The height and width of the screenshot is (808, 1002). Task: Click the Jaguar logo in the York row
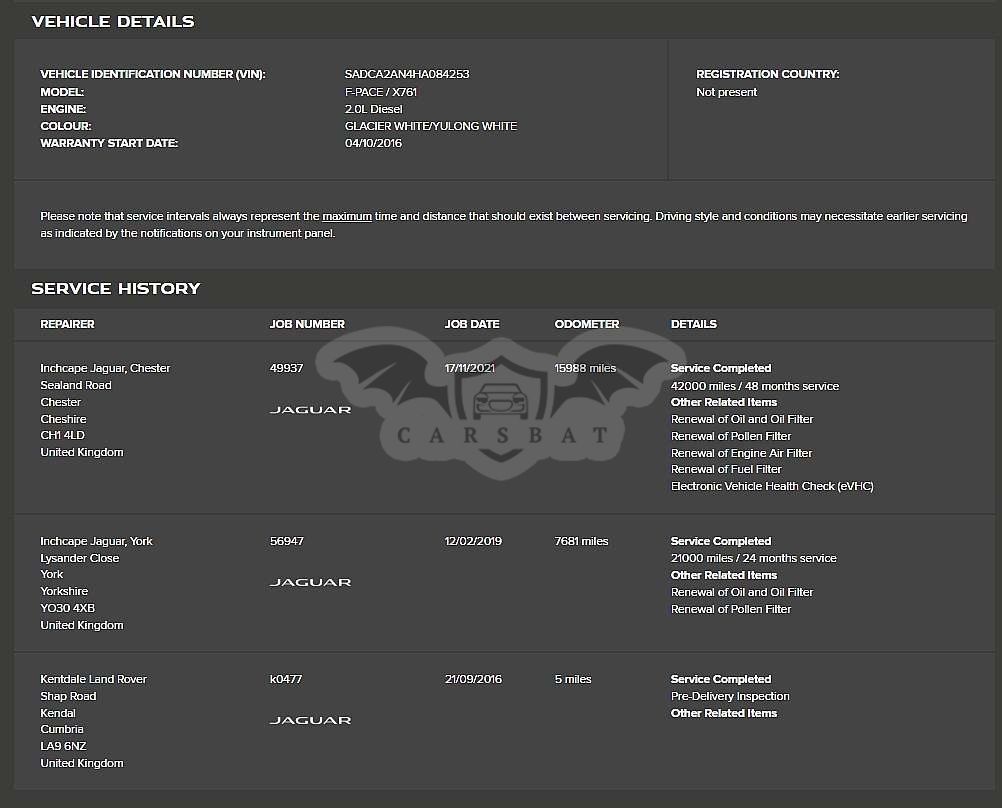coord(311,582)
